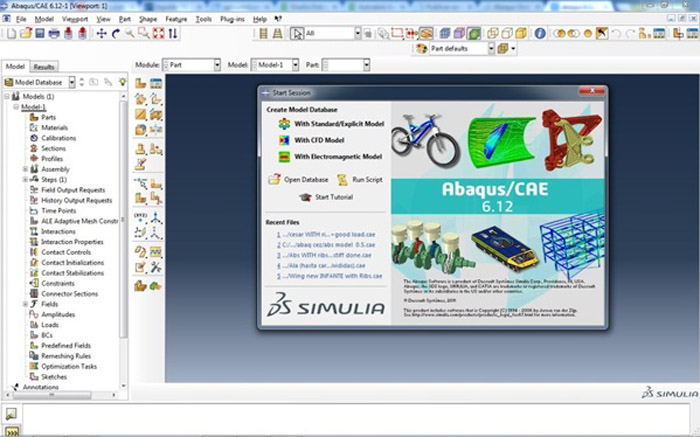Click the model tree vertical scrollbar
The height and width of the screenshot is (437, 700).
coord(124,219)
